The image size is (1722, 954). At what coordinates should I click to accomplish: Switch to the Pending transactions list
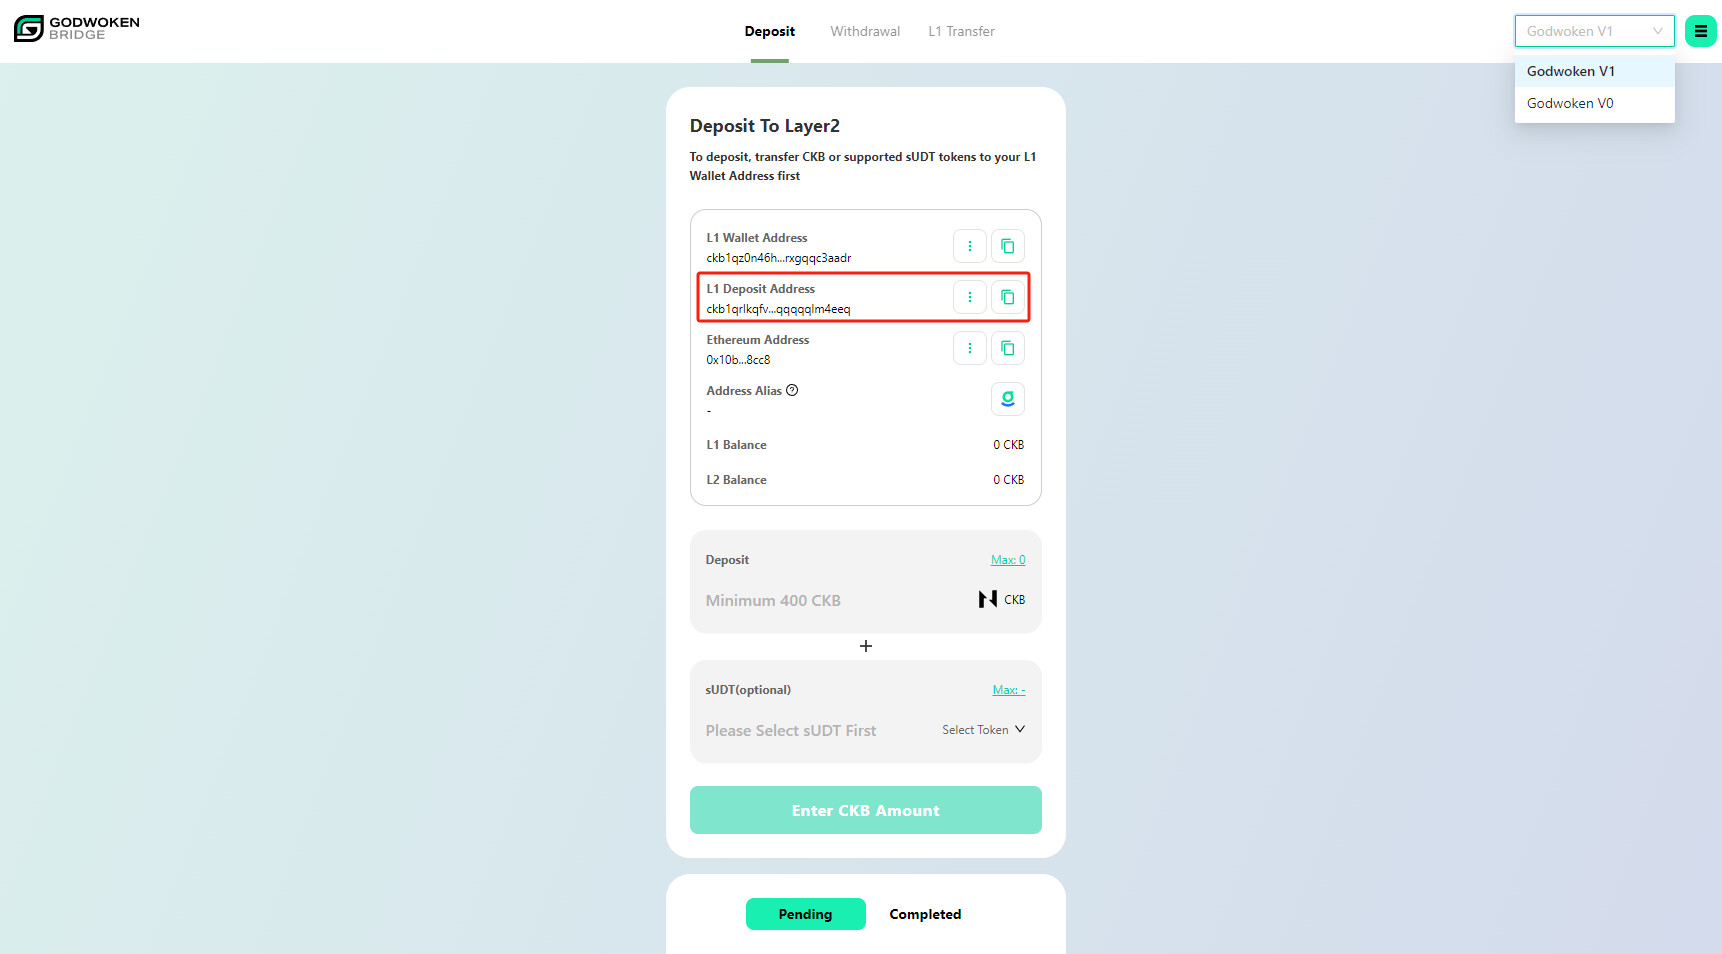(805, 914)
